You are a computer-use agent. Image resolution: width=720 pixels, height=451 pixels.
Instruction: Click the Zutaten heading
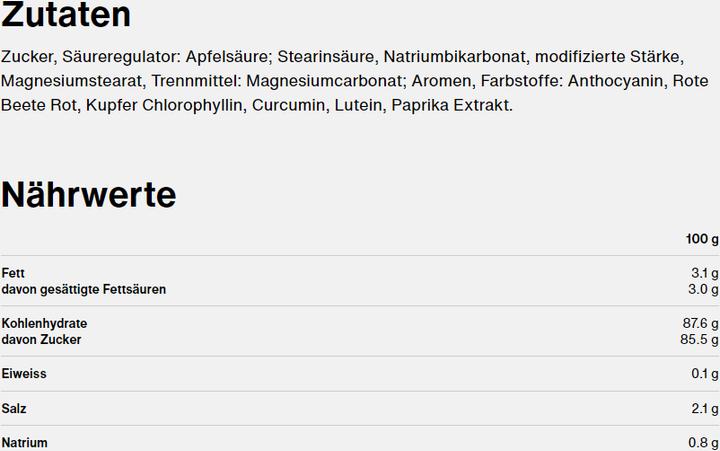(66, 15)
